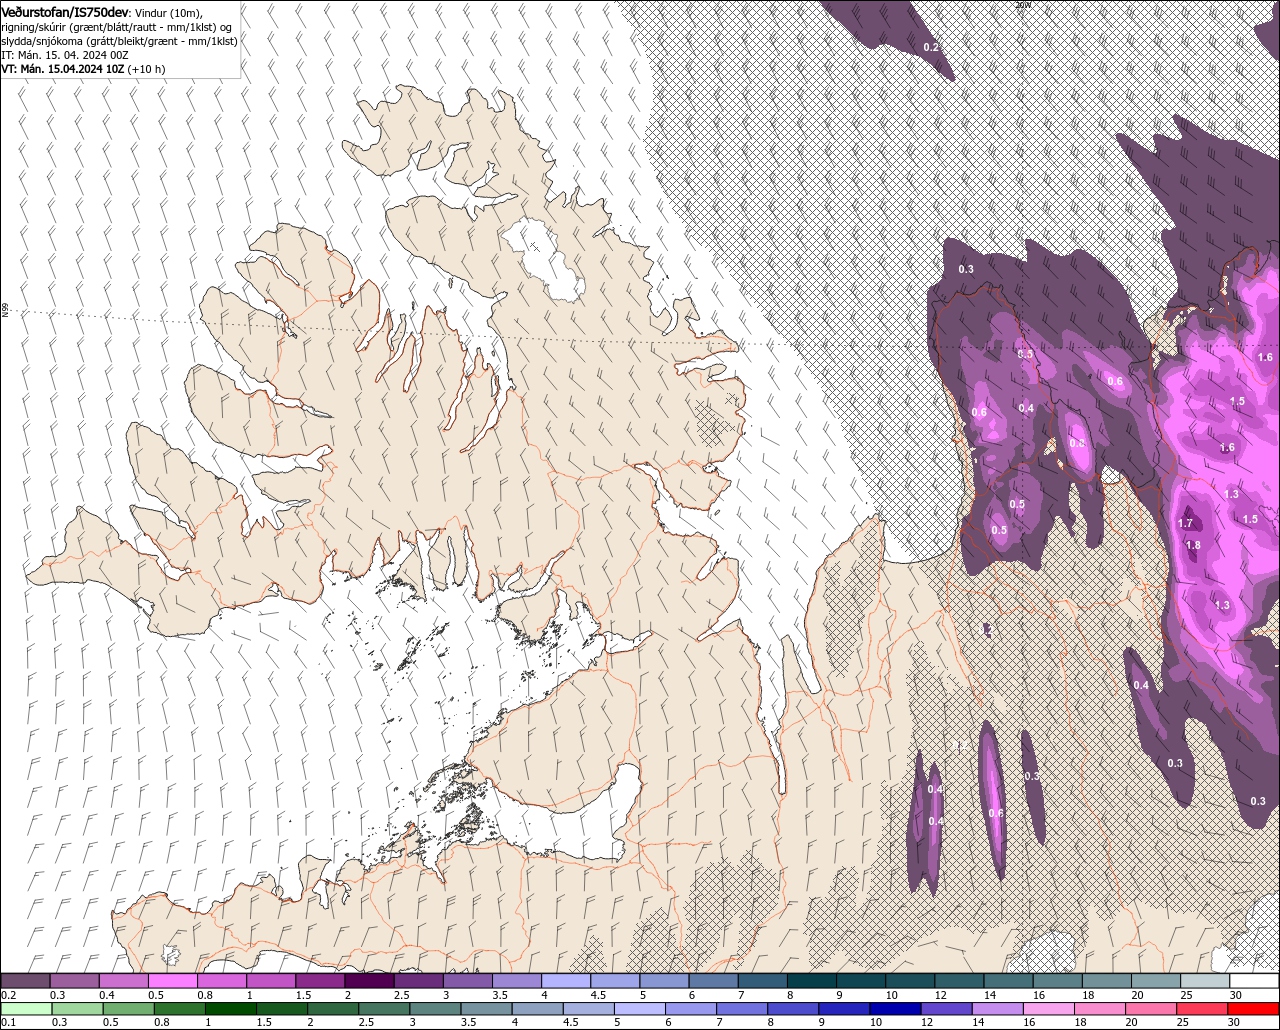Select lower-row red-pink swatch starting at 25
This screenshot has height=1030, width=1280.
(1203, 1009)
